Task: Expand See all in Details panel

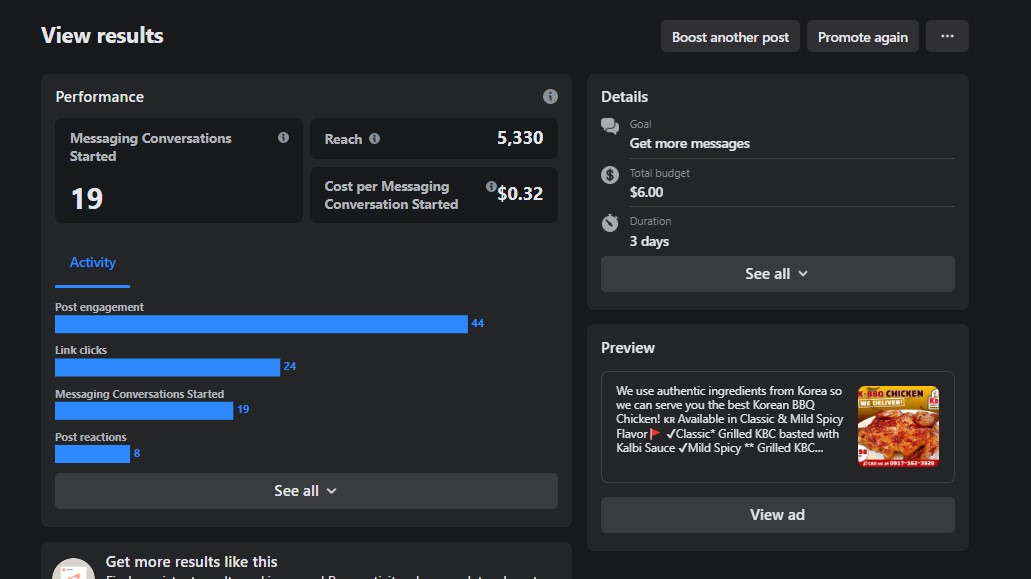Action: [777, 274]
